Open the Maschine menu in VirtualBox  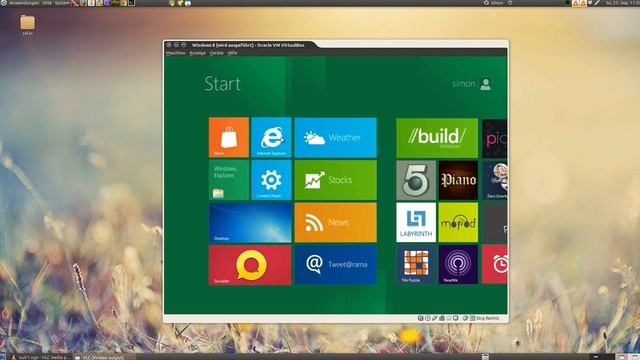176,53
